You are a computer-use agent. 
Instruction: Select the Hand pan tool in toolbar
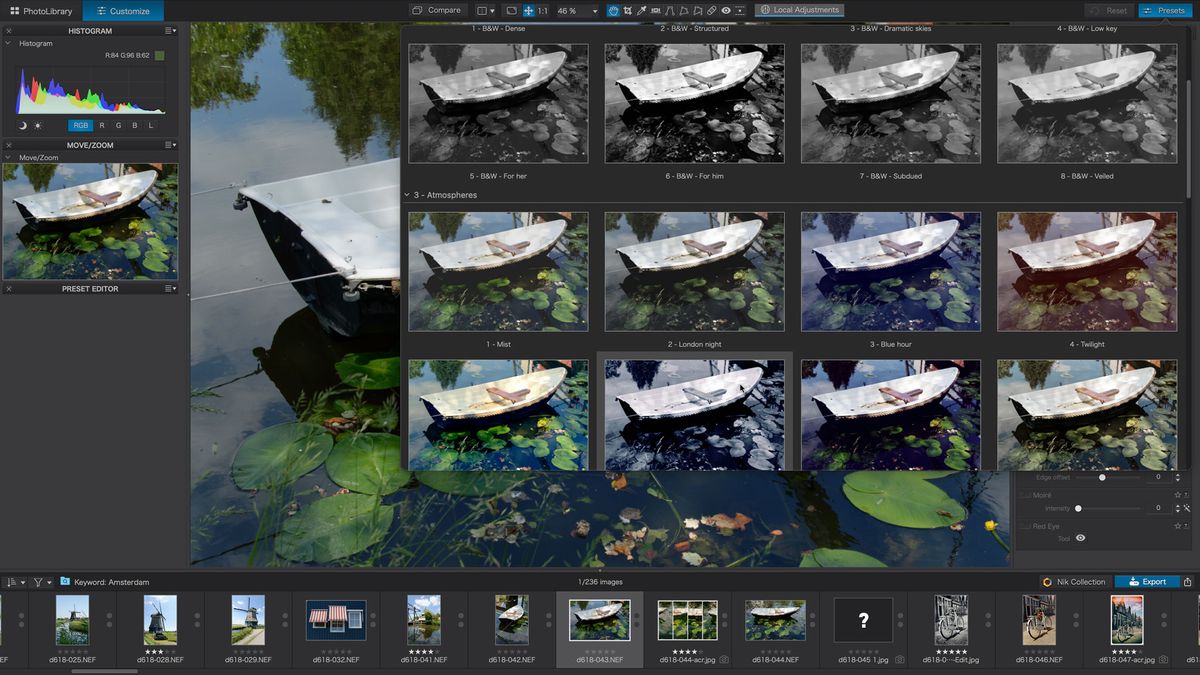tap(613, 10)
